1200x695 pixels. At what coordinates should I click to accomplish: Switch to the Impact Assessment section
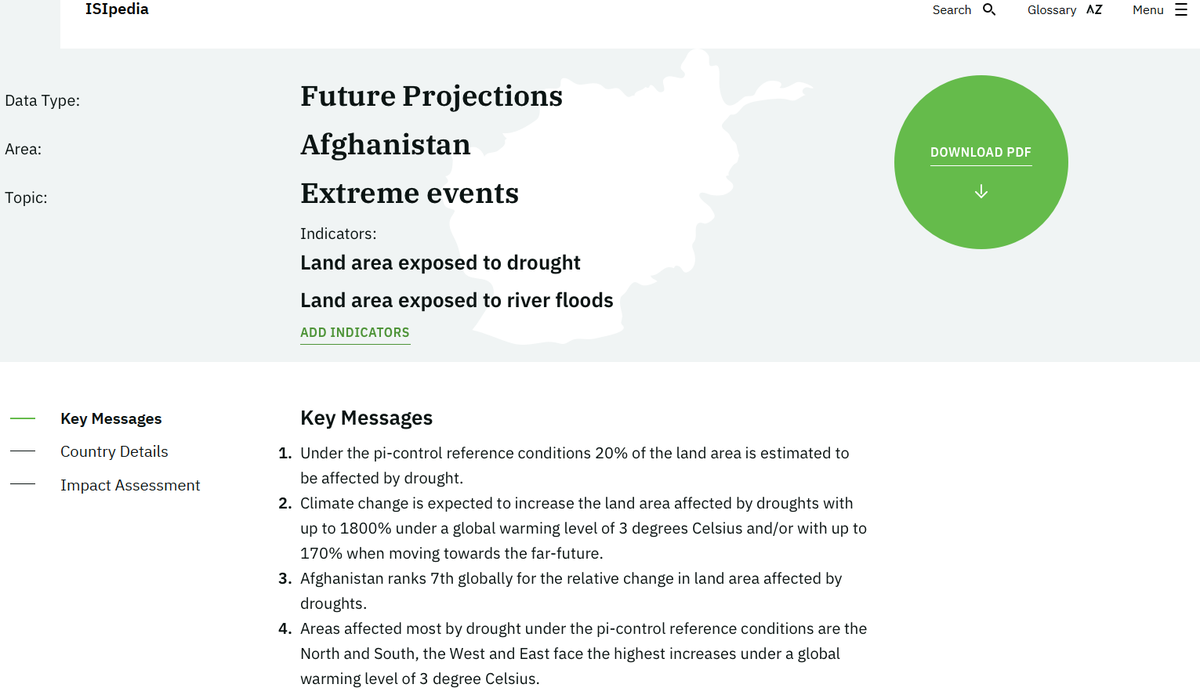[131, 484]
